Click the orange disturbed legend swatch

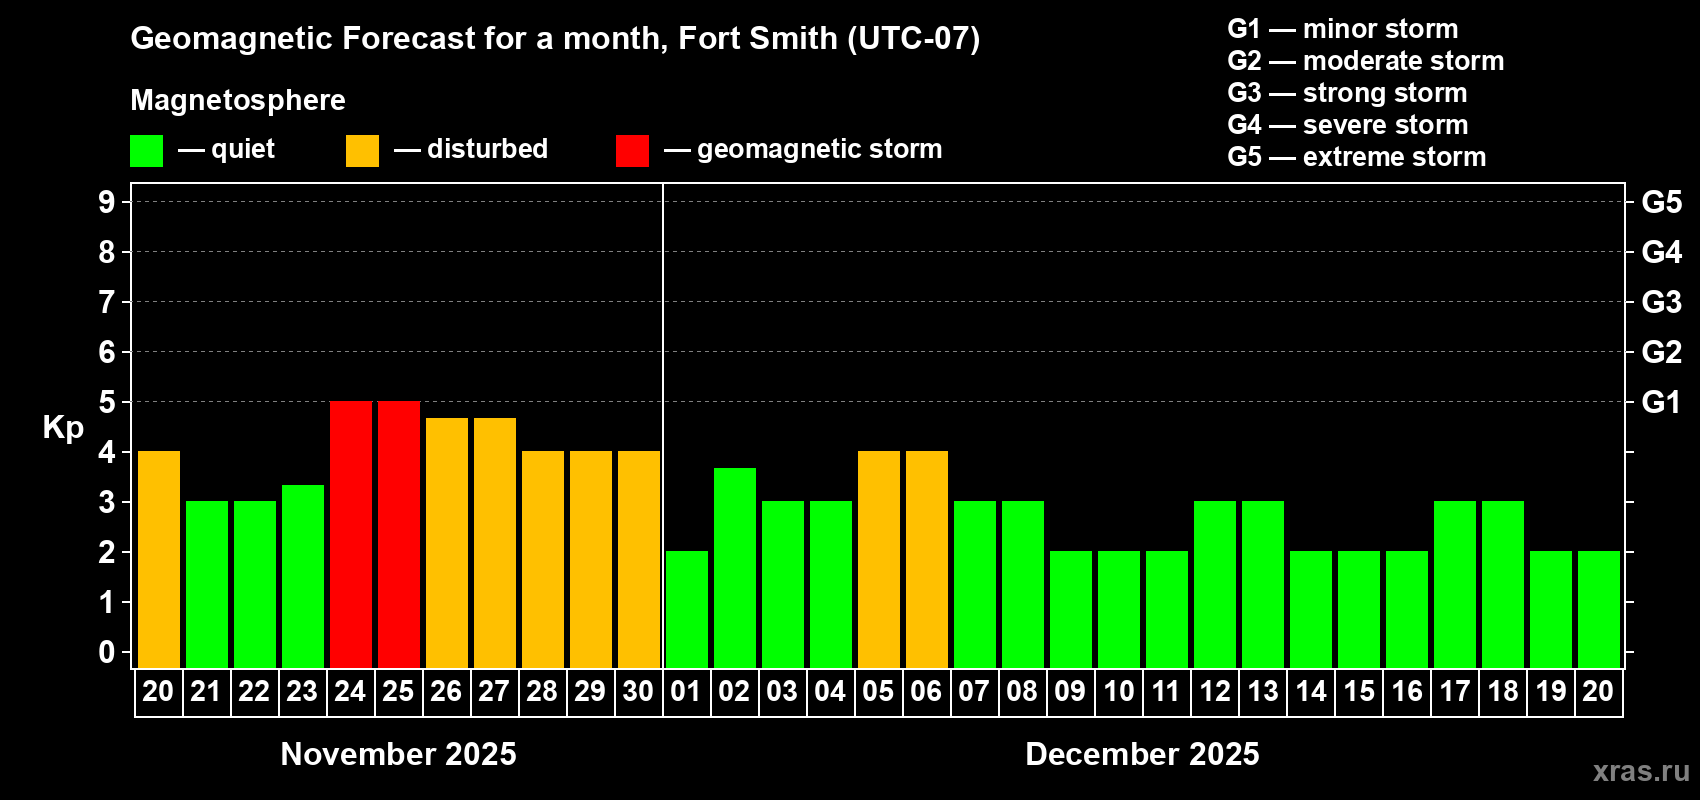tap(362, 151)
